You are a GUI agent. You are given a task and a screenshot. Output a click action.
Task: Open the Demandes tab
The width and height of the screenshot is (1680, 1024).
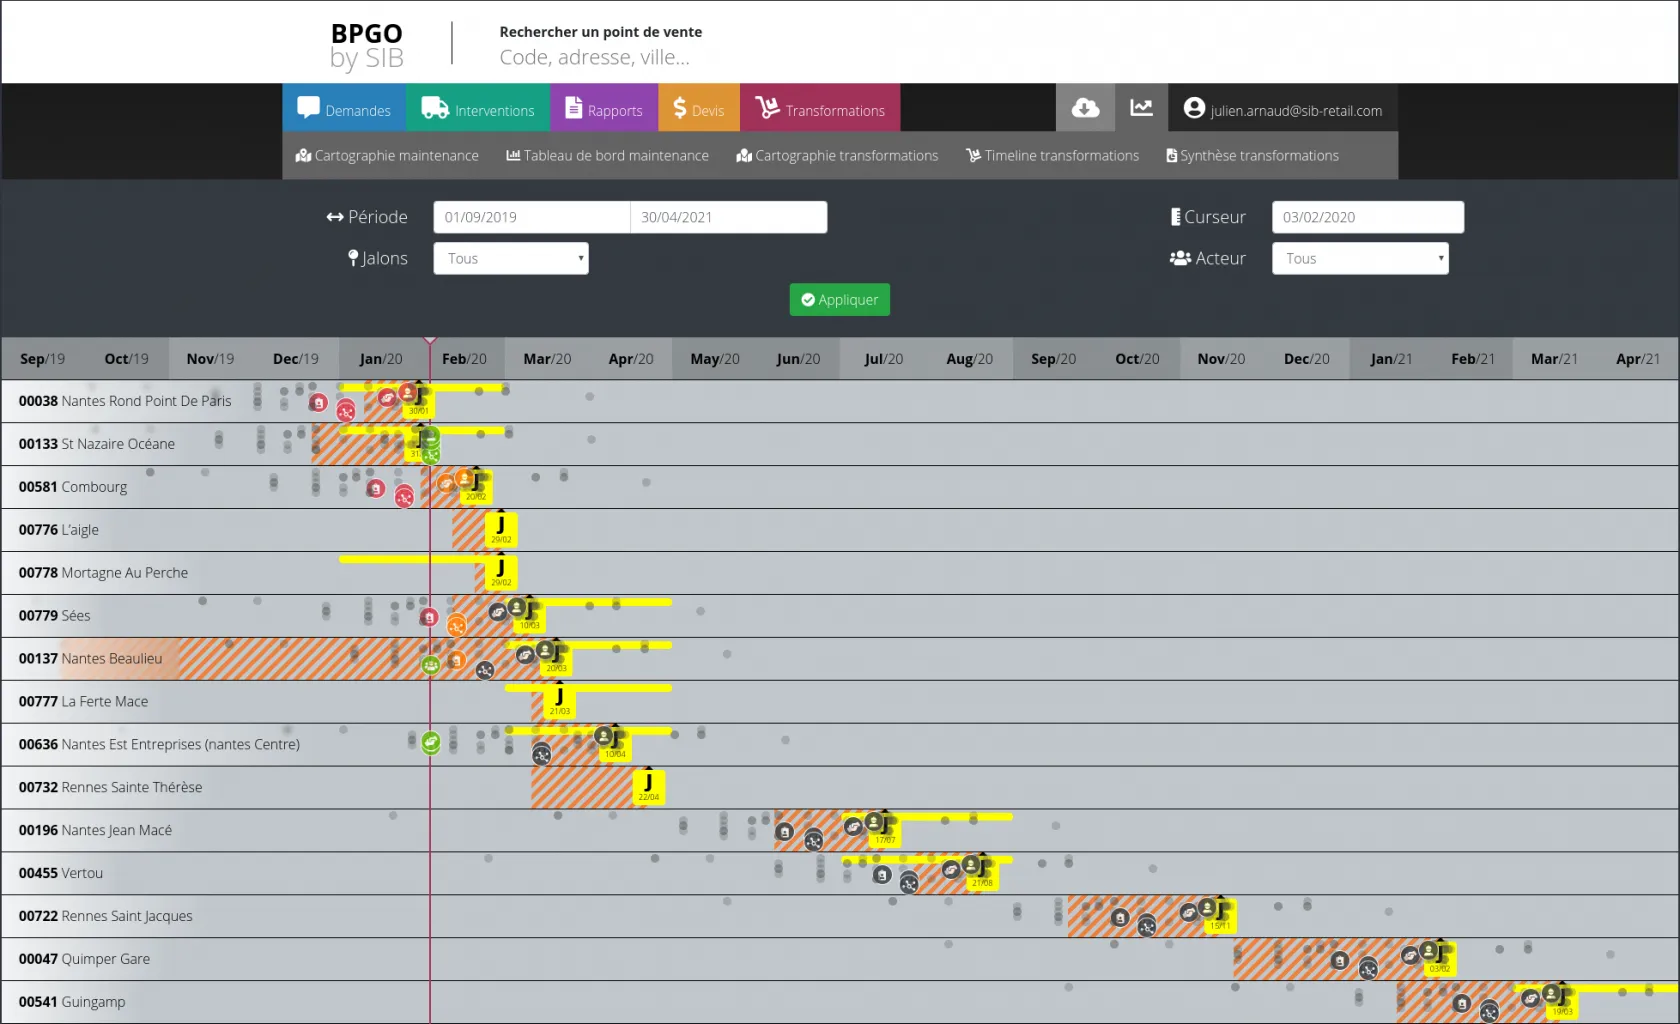pos(344,108)
